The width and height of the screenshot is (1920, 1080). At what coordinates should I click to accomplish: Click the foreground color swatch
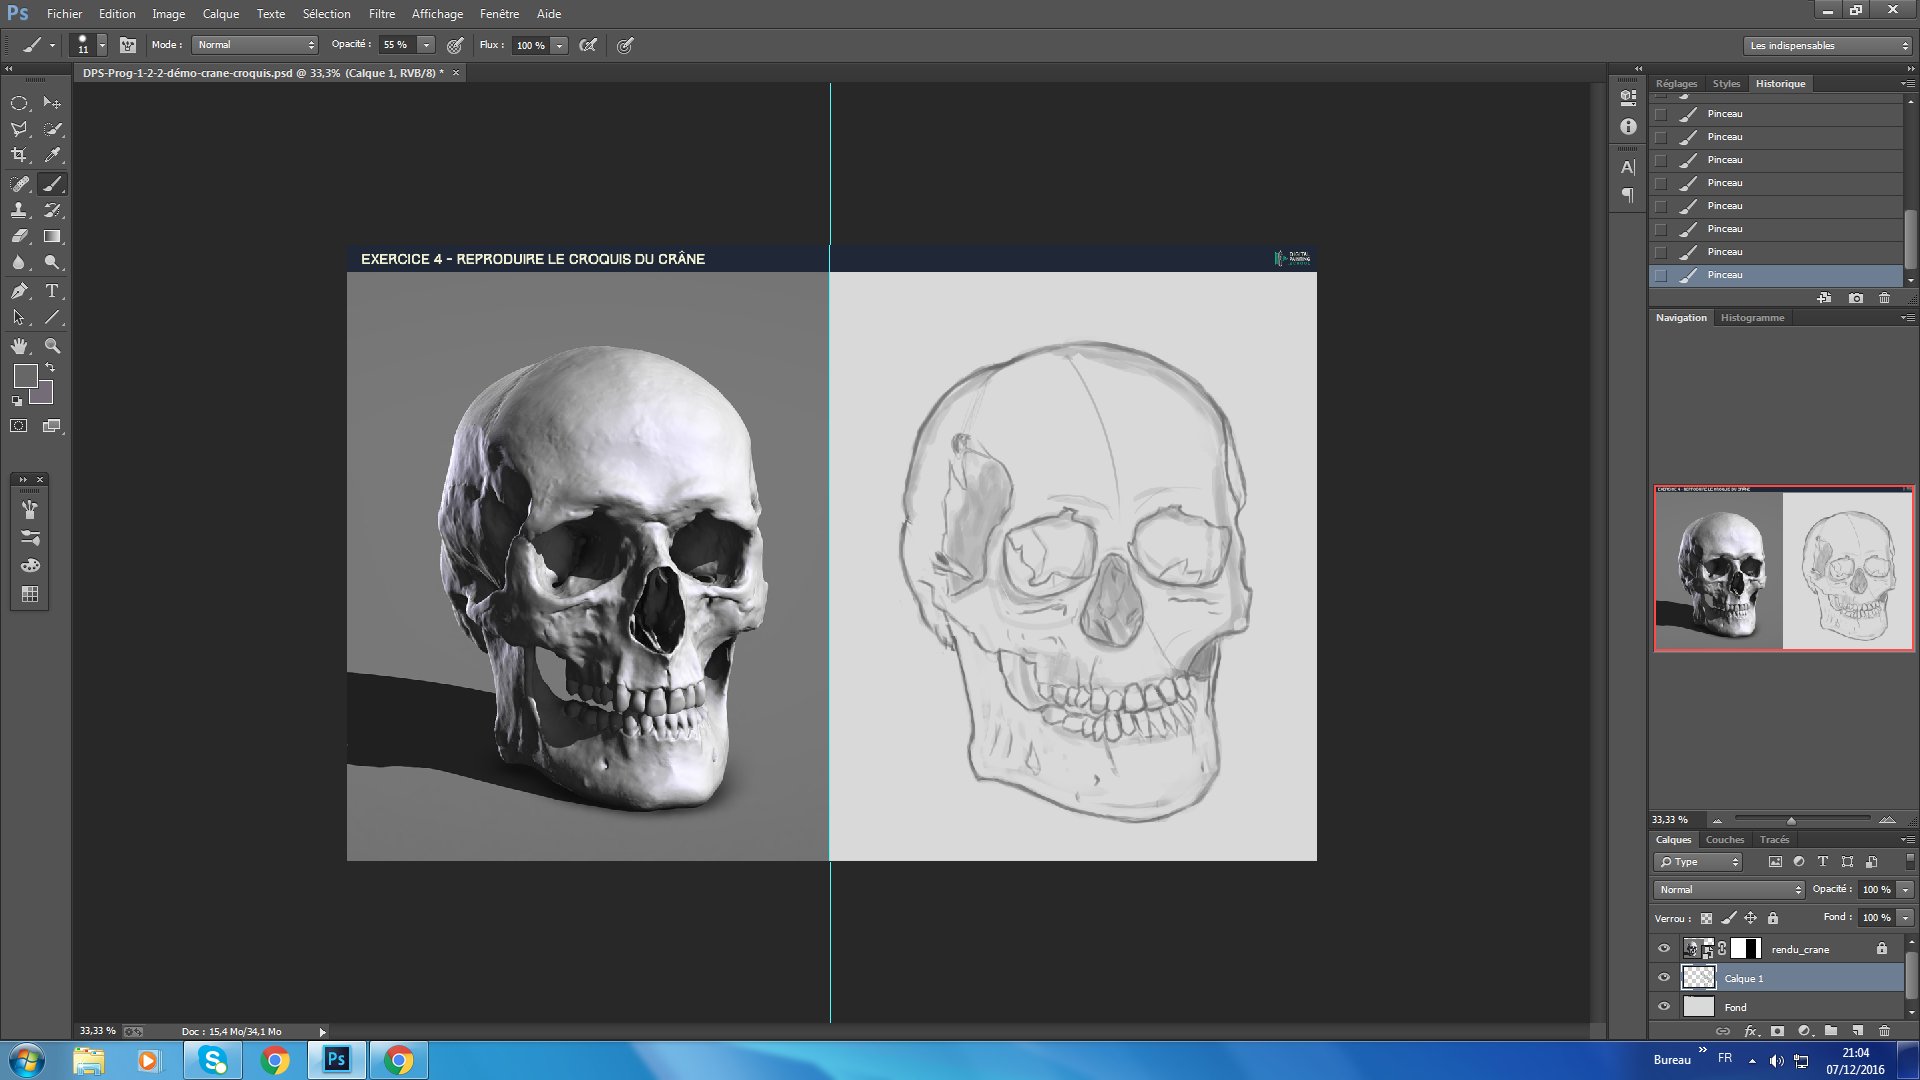tap(25, 376)
